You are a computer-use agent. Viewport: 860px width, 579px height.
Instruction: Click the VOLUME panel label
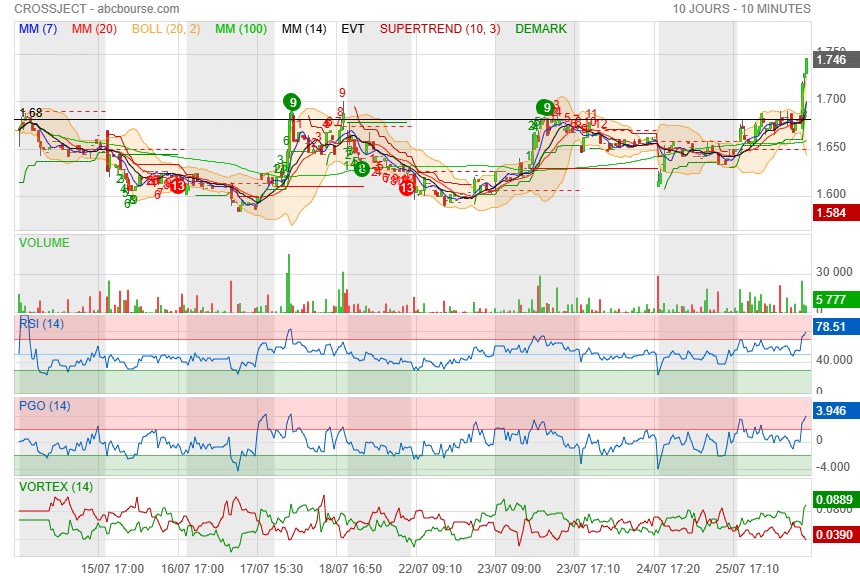(x=44, y=243)
